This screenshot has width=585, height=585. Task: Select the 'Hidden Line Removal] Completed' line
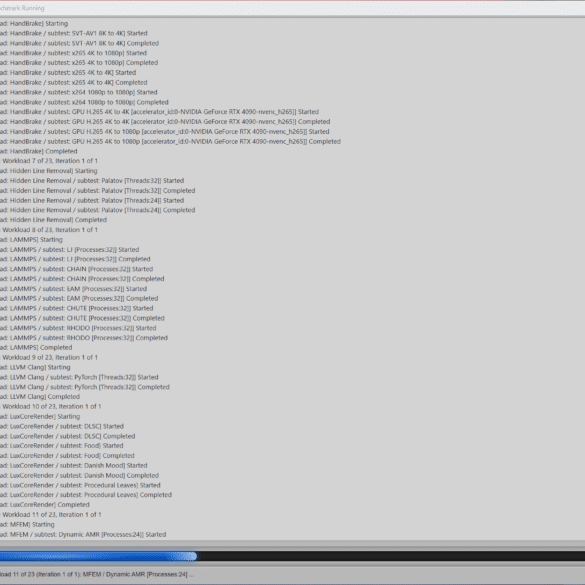pos(54,220)
